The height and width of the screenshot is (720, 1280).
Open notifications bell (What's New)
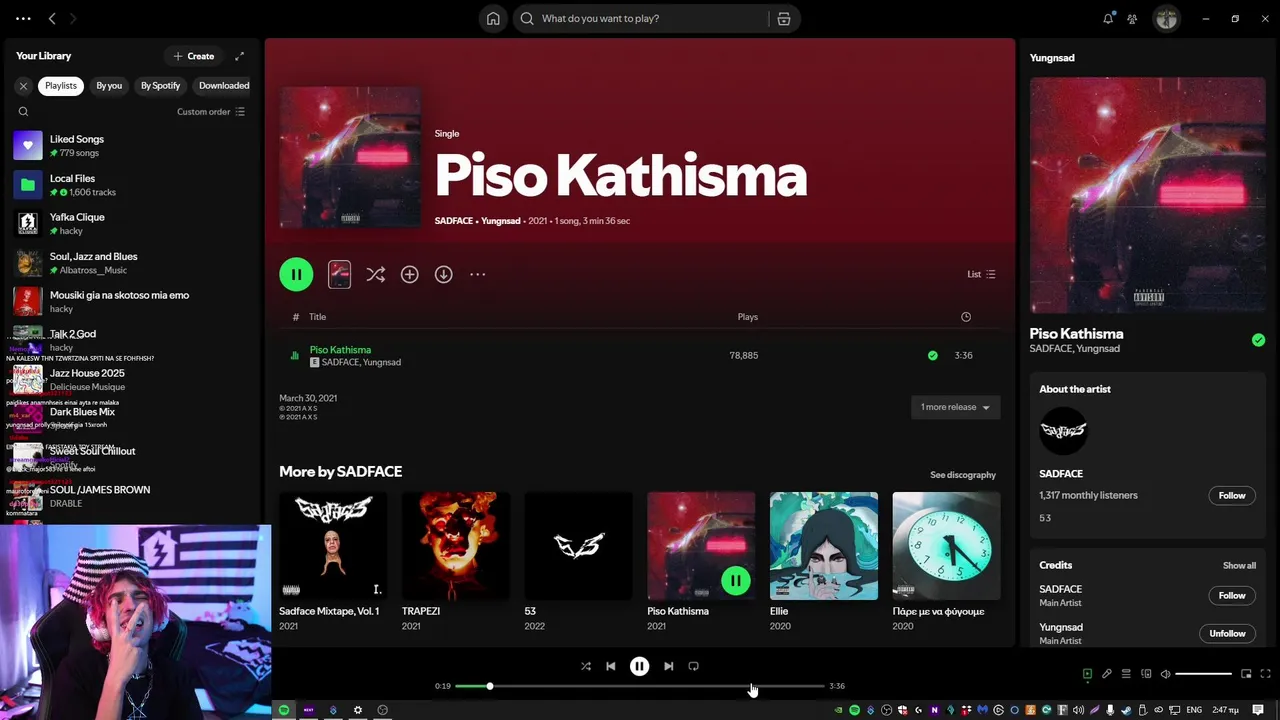point(1108,18)
